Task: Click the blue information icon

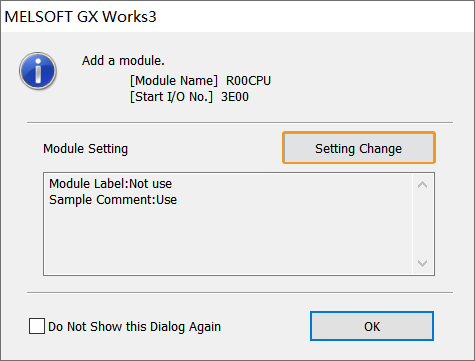Action: tap(38, 71)
